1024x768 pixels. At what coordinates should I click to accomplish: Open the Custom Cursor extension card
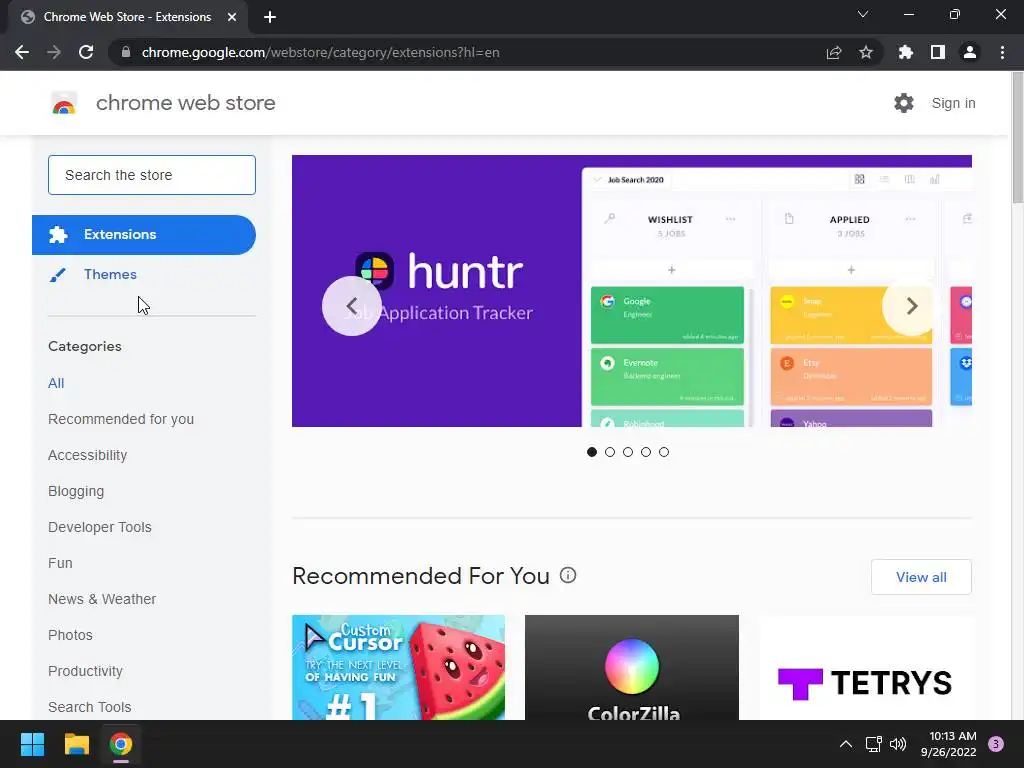click(x=398, y=667)
